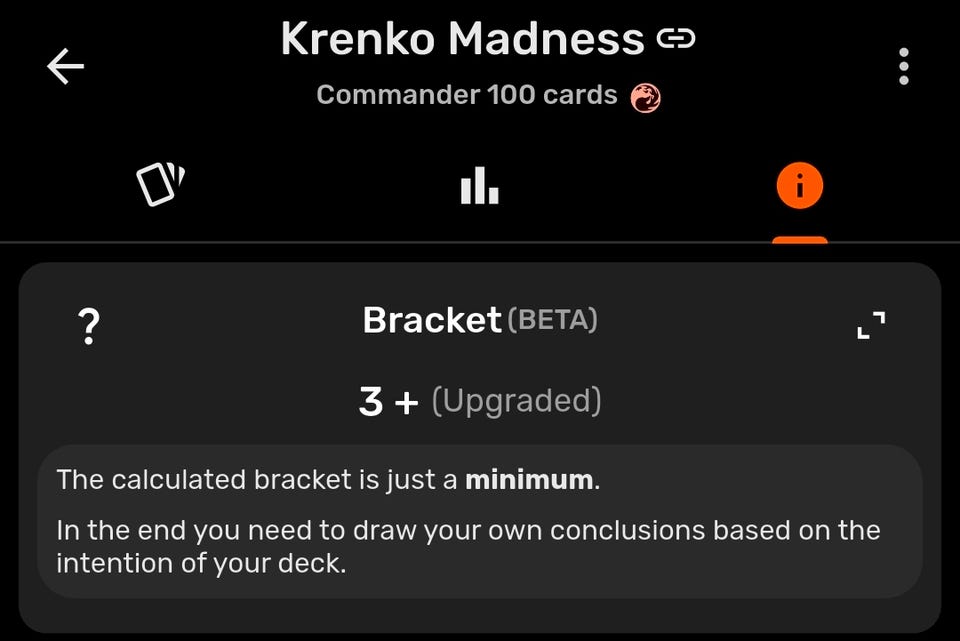
Task: Tap the Commander 100 cards subtitle
Action: (x=467, y=95)
